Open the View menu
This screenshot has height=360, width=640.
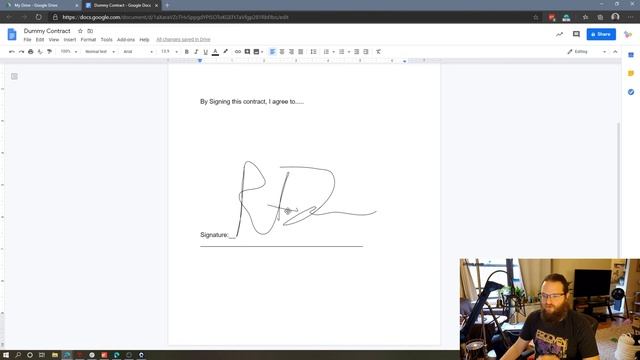(54, 40)
